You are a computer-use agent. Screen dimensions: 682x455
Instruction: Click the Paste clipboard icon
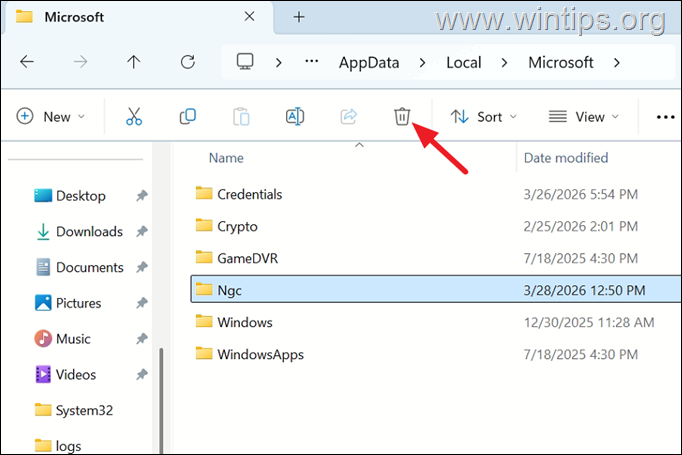coord(241,117)
